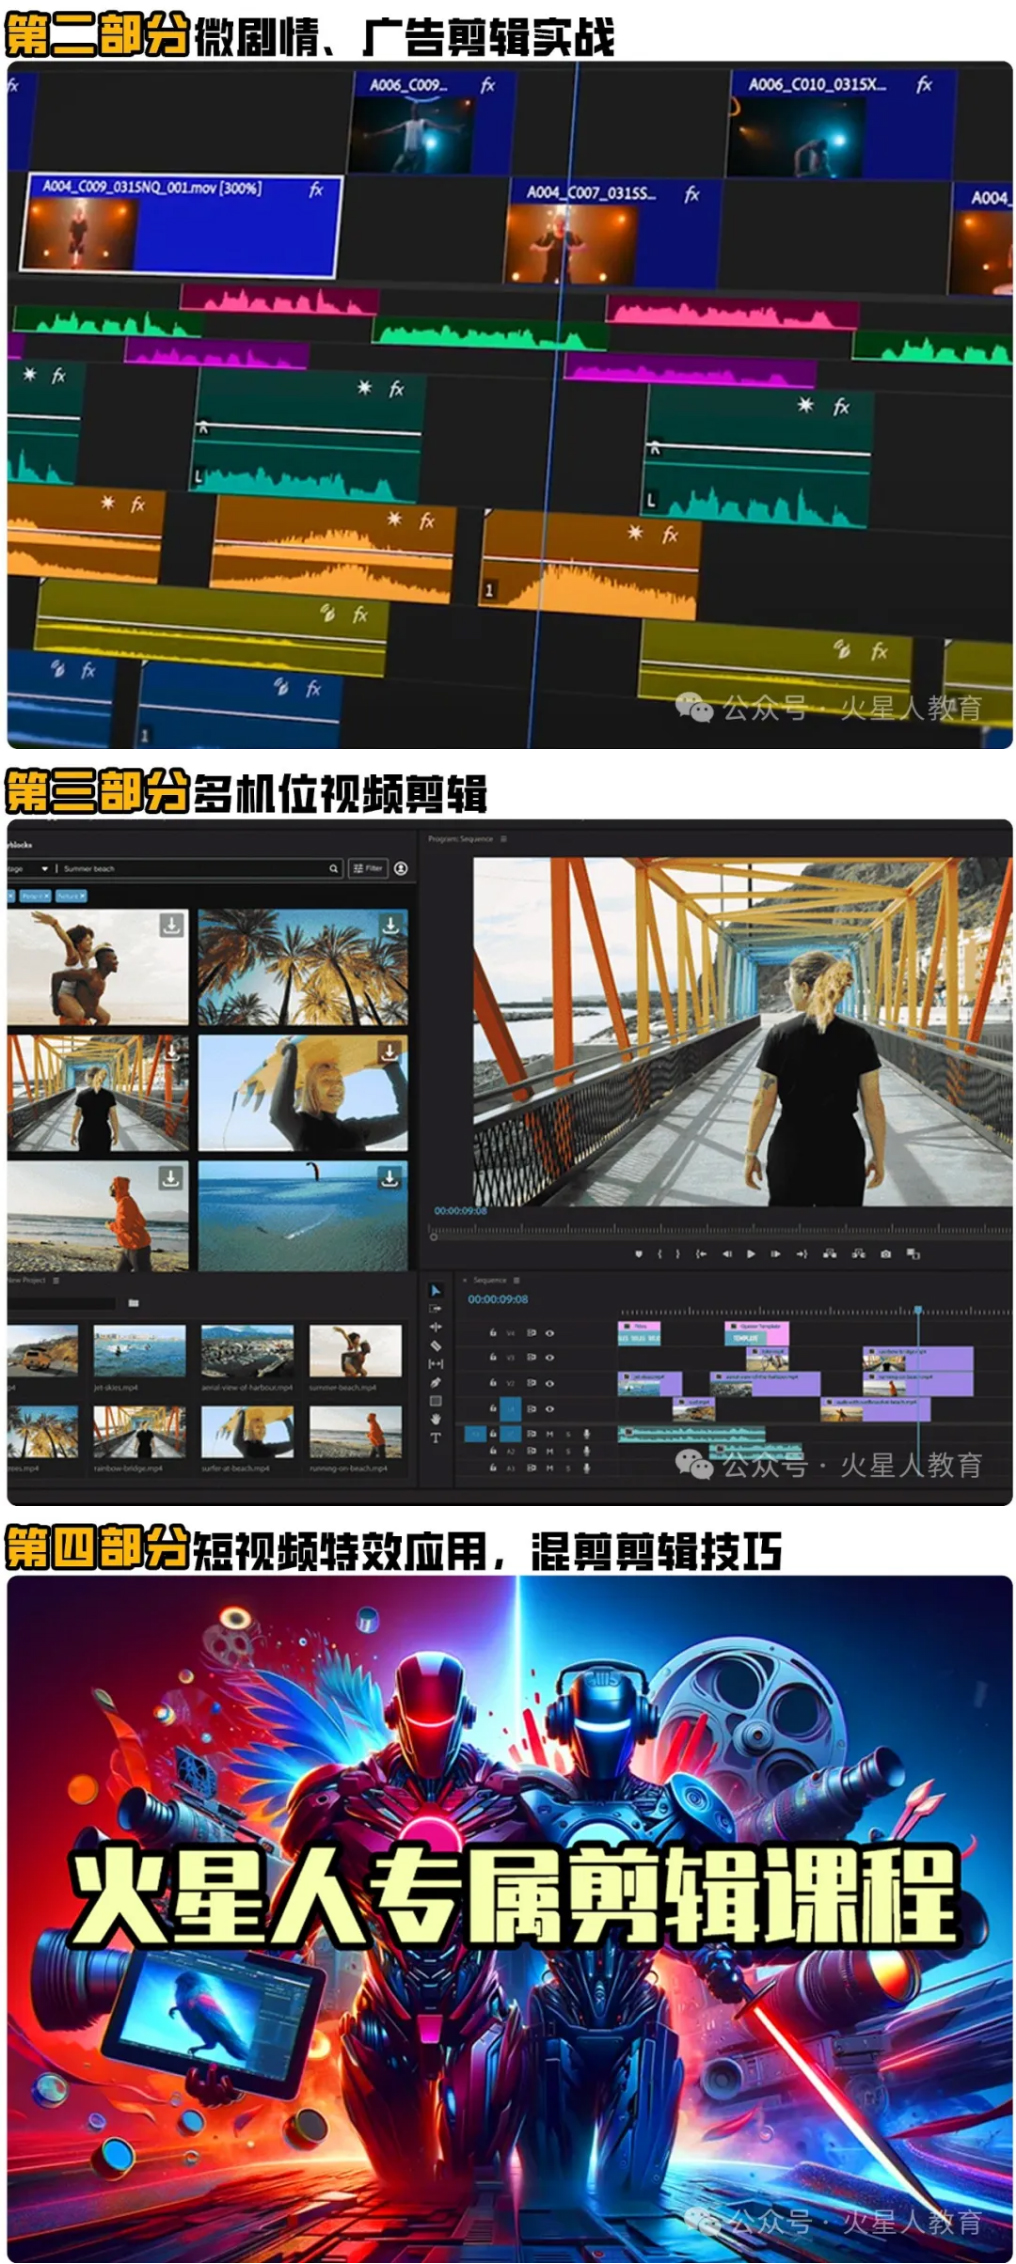Download the kitesurfing ocean stock clip
Screen dimensions: 1016x2264
389,1178
